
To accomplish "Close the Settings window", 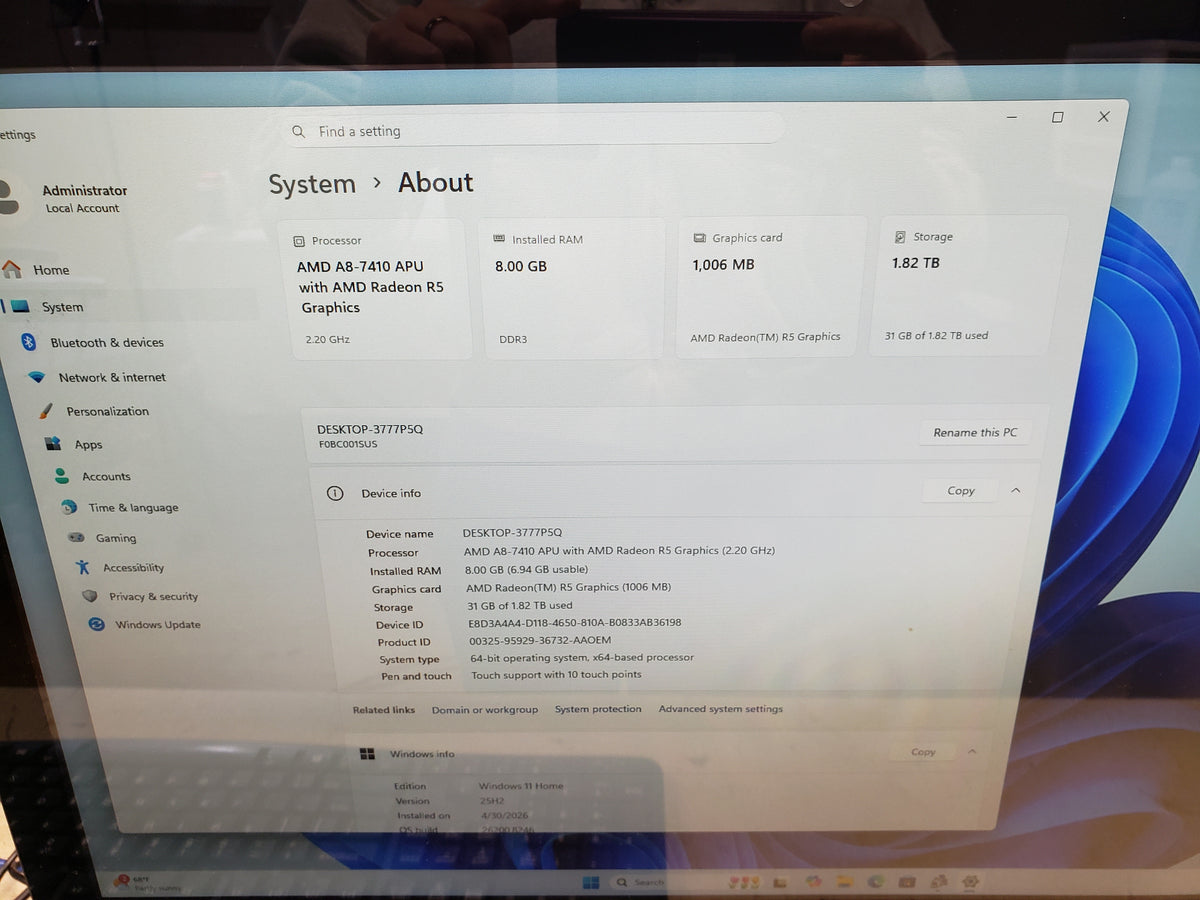I will tap(1103, 116).
